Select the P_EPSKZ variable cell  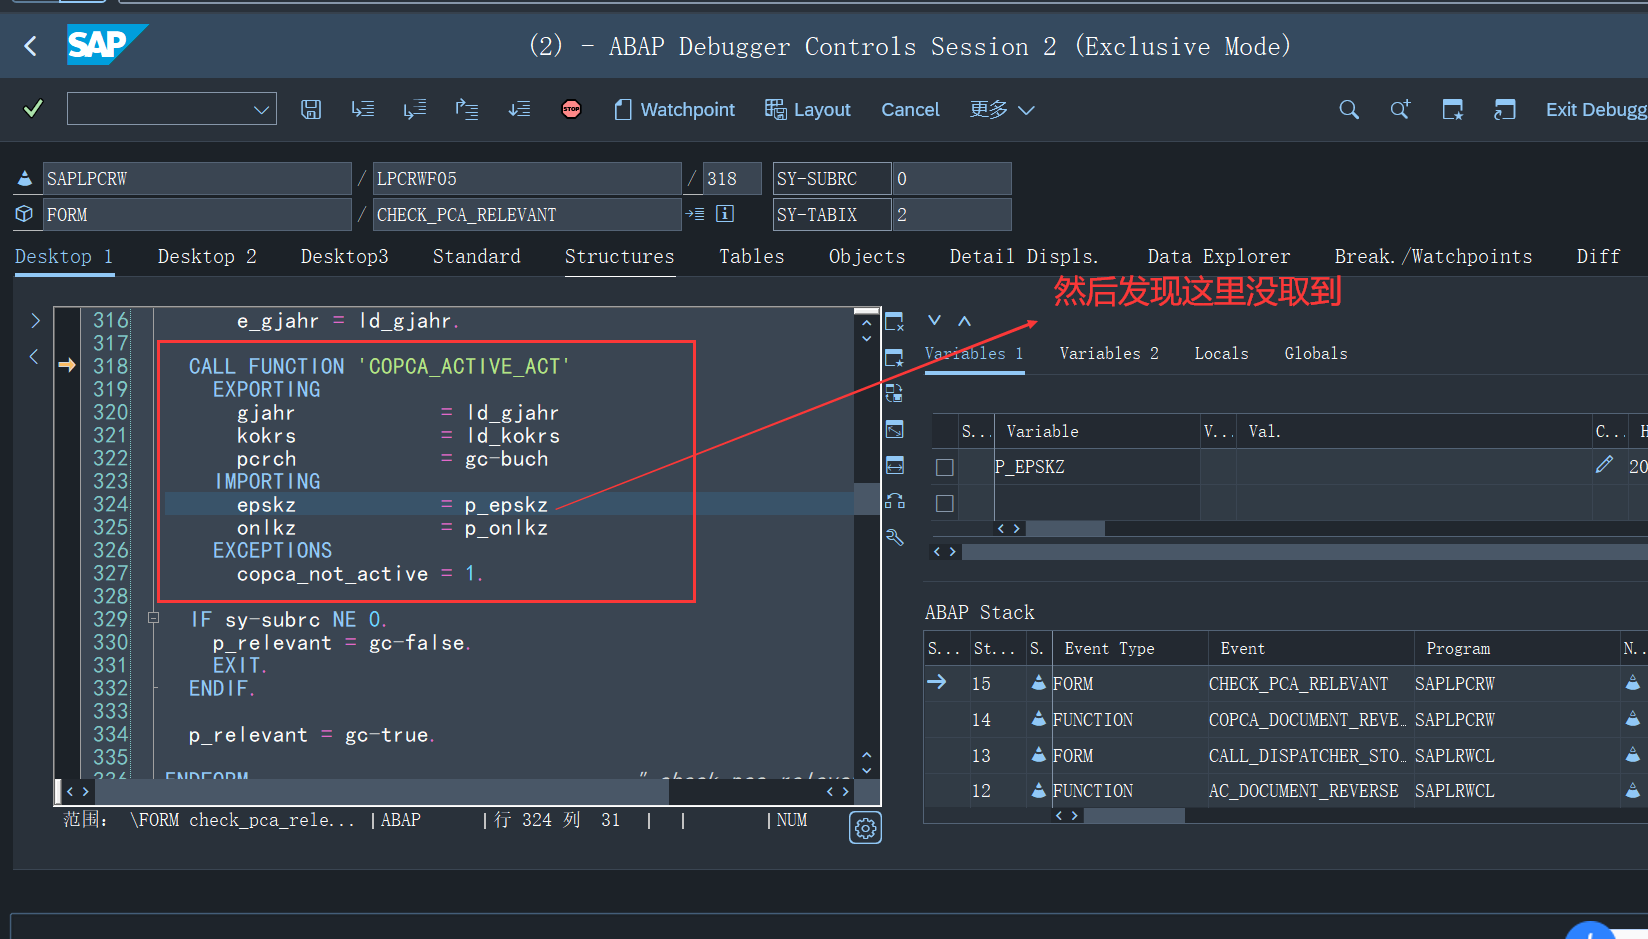click(x=1096, y=467)
